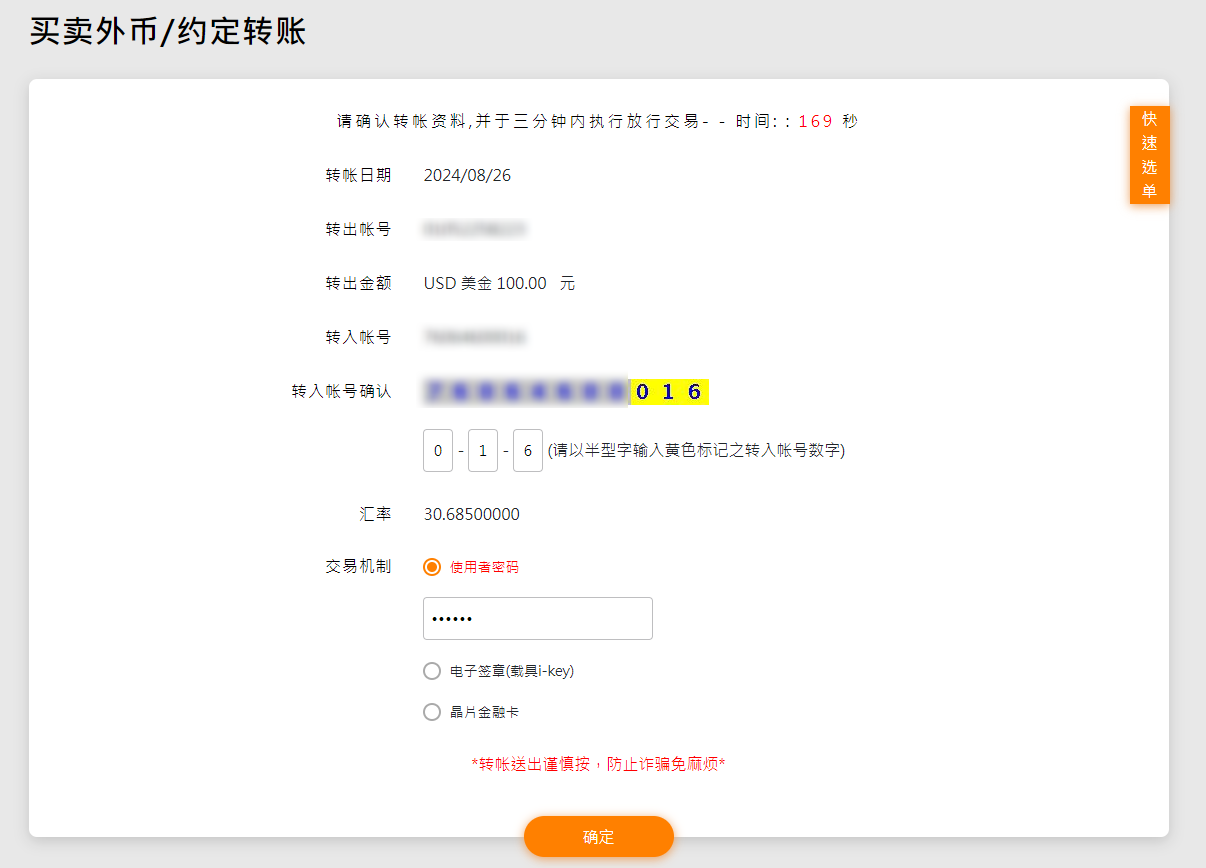Click the USD 美金 100.00 amount text
This screenshot has width=1206, height=868.
(x=486, y=283)
